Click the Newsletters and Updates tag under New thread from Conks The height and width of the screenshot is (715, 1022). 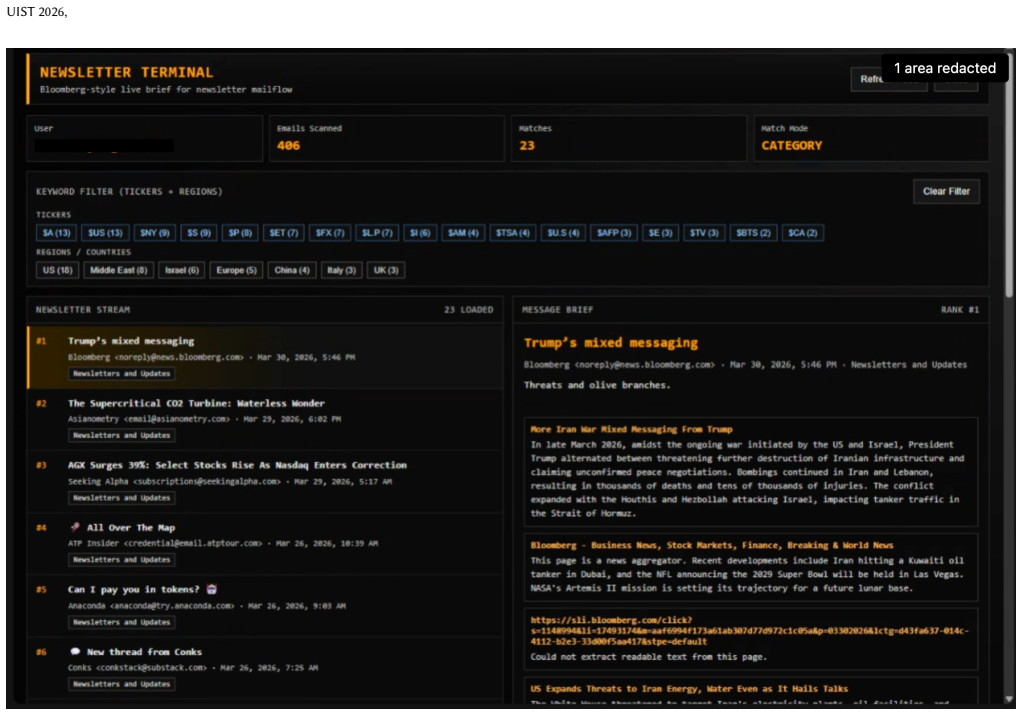point(121,684)
